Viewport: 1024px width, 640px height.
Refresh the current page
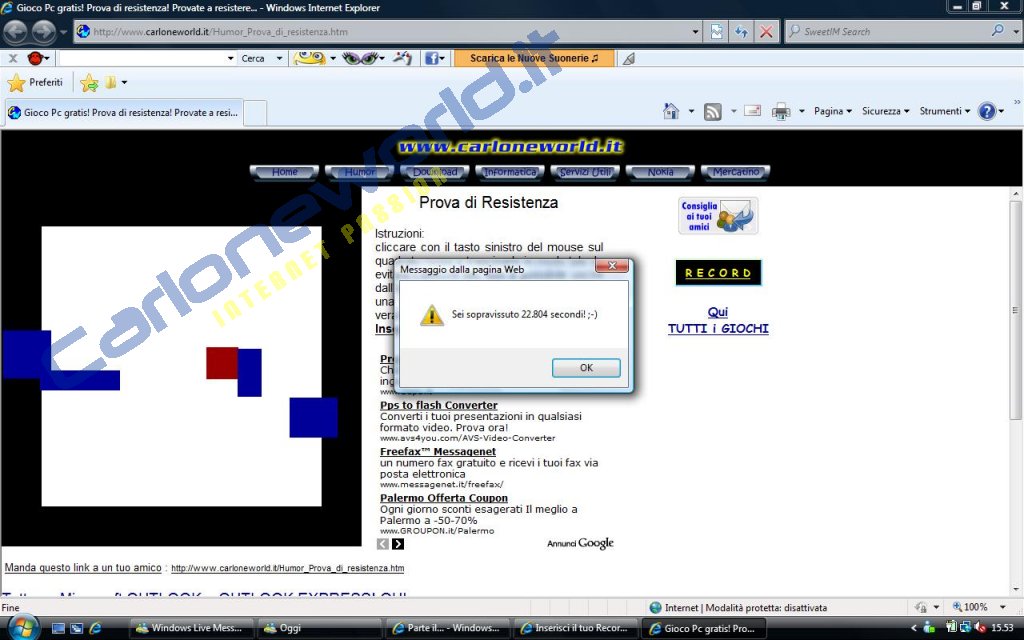tap(741, 31)
